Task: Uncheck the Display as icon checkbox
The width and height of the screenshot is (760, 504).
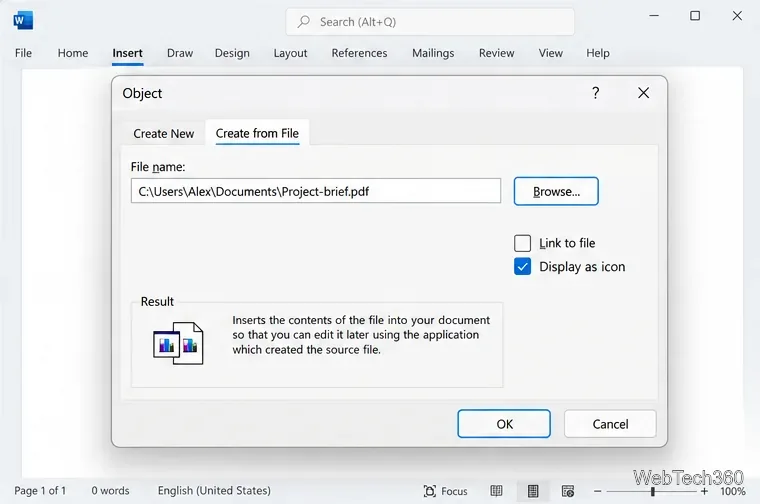Action: (x=522, y=267)
